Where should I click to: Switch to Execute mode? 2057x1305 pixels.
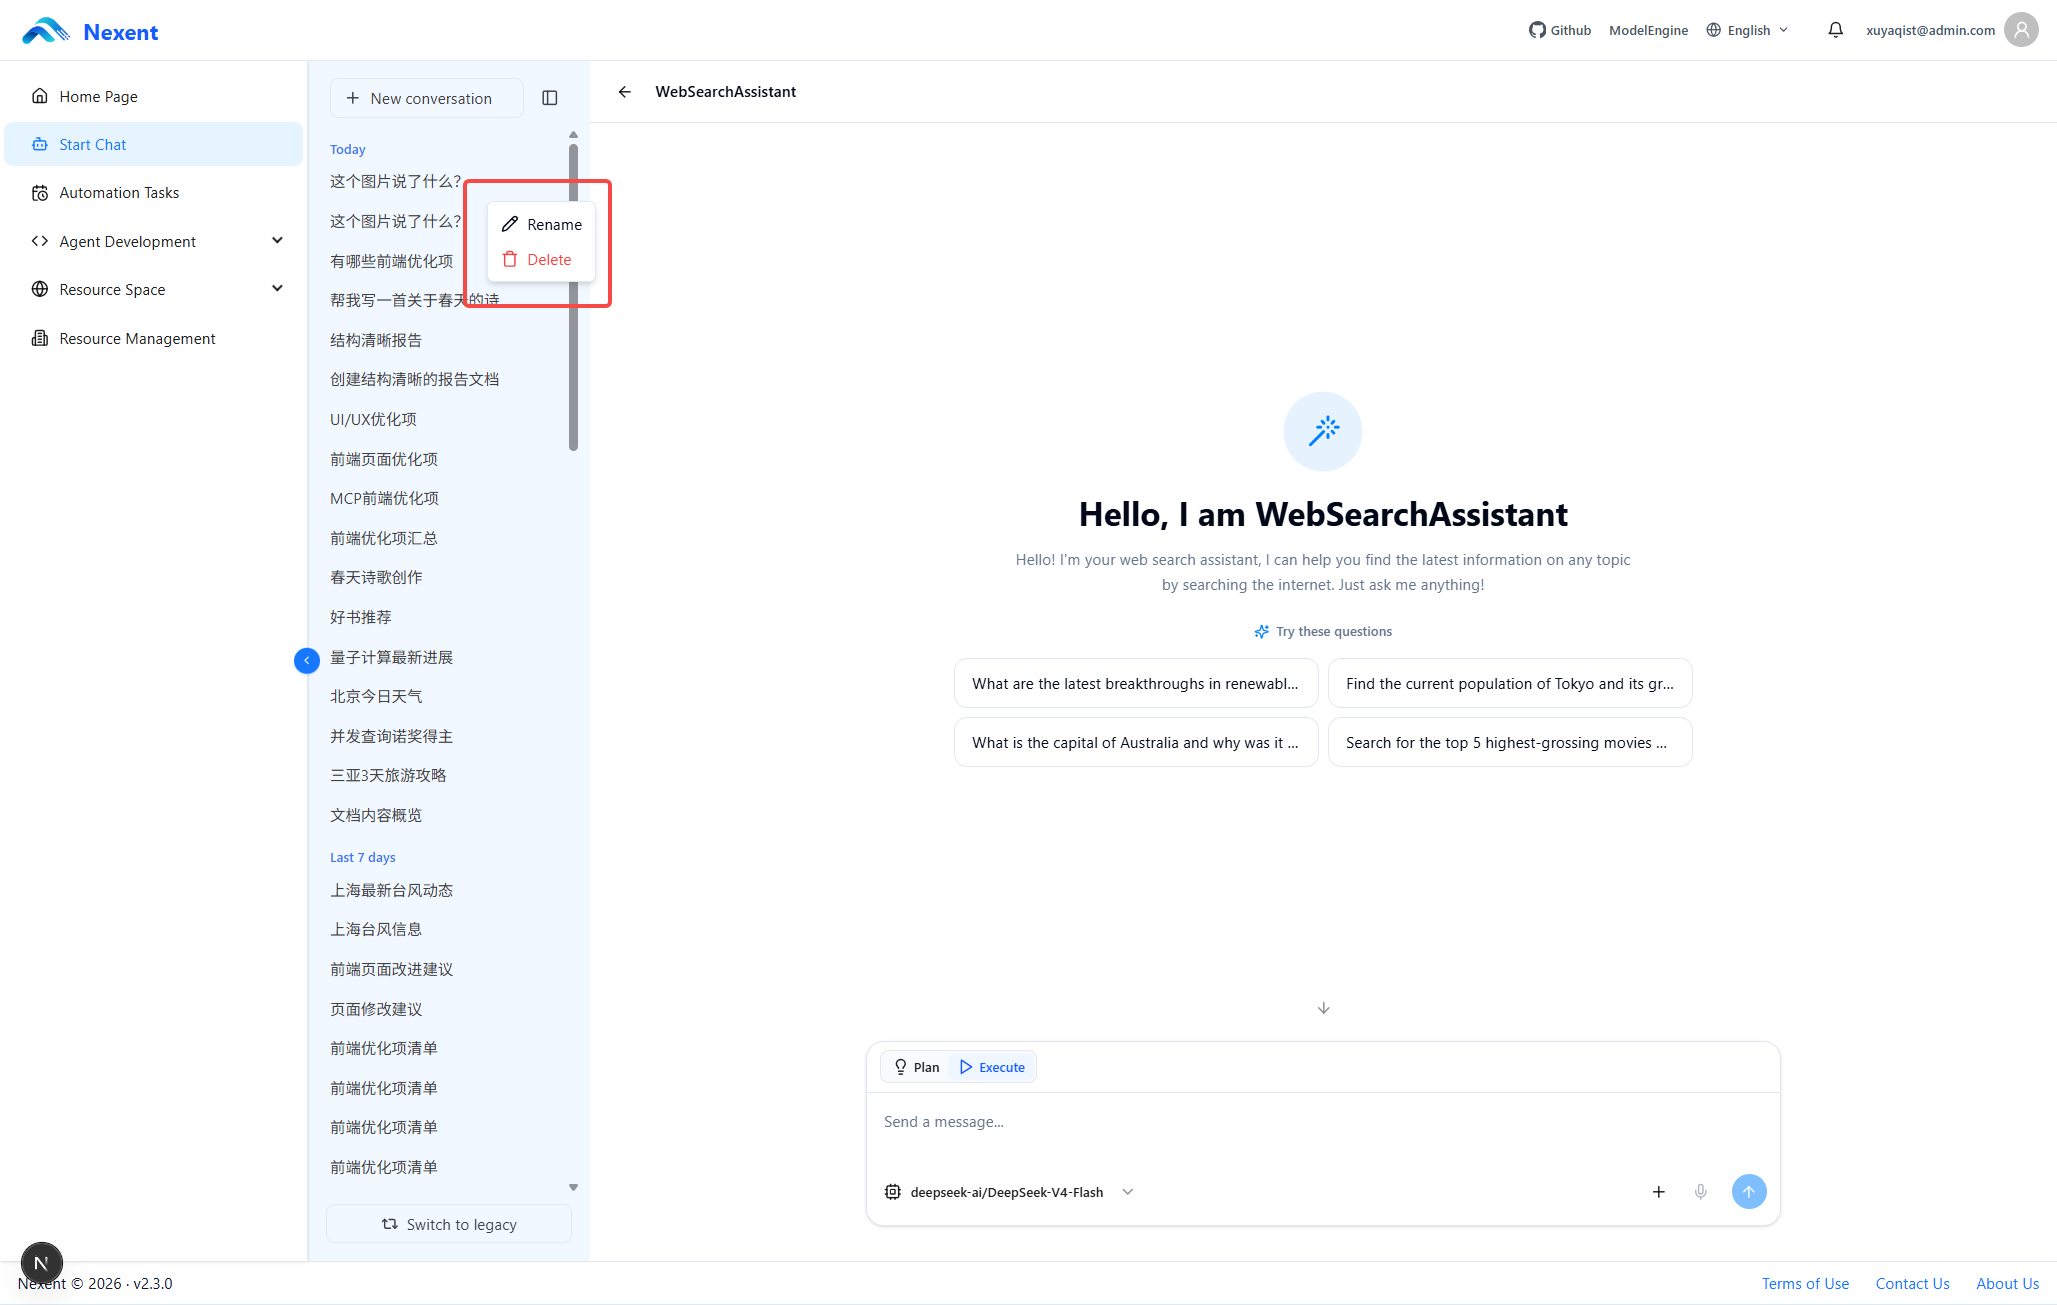click(992, 1067)
